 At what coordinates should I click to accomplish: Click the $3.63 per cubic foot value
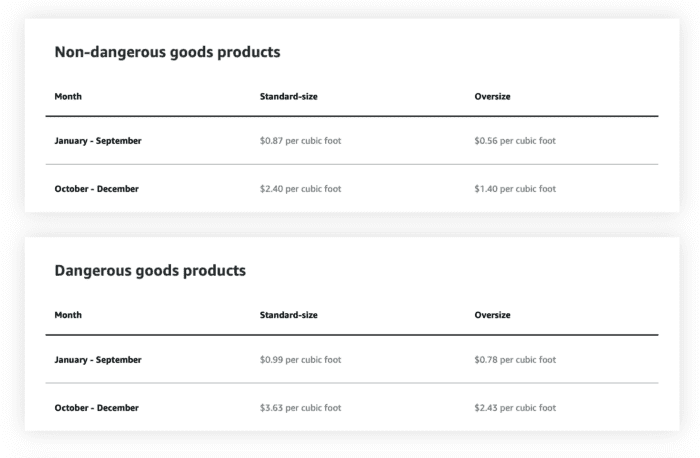300,408
